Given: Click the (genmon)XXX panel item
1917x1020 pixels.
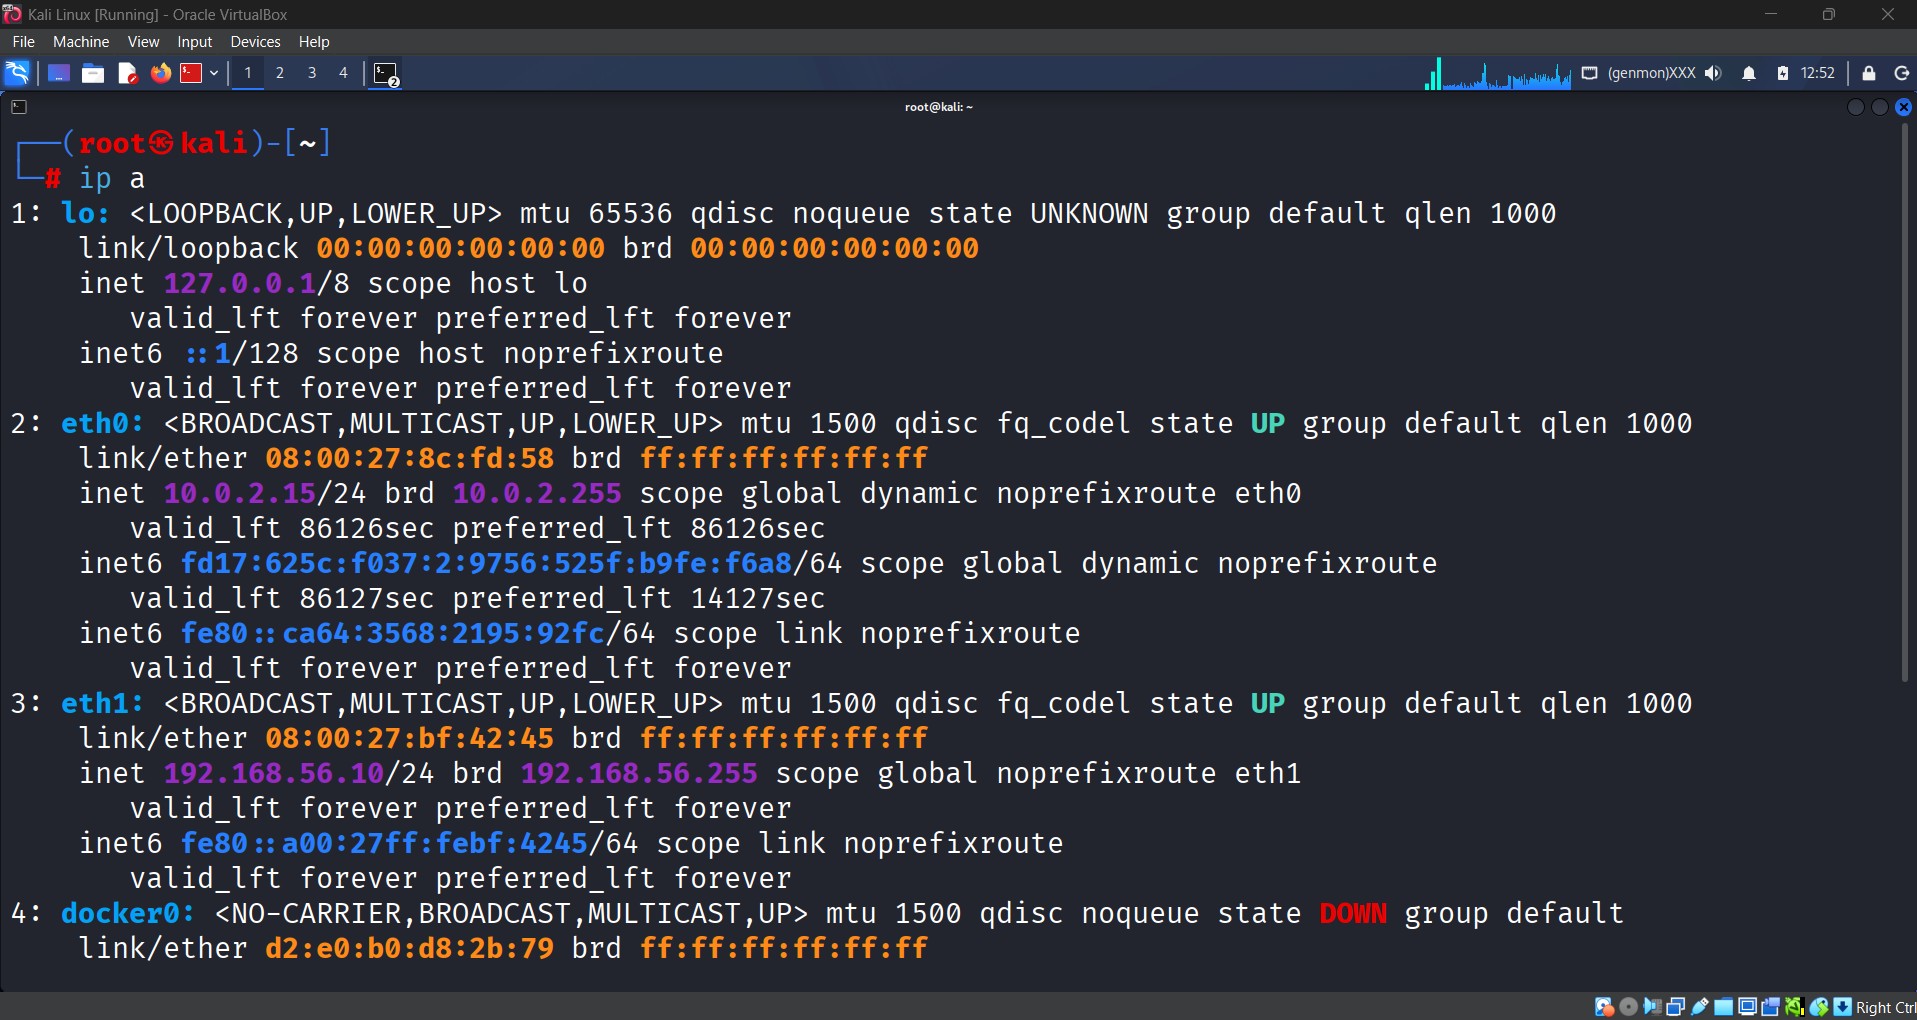Looking at the screenshot, I should 1651,73.
